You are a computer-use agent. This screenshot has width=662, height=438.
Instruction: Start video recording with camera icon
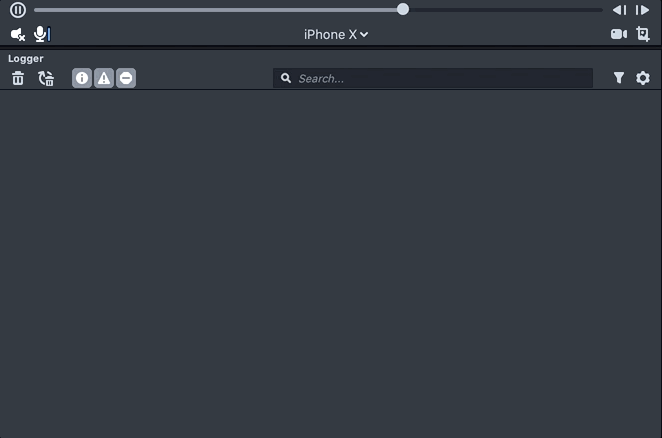[619, 34]
